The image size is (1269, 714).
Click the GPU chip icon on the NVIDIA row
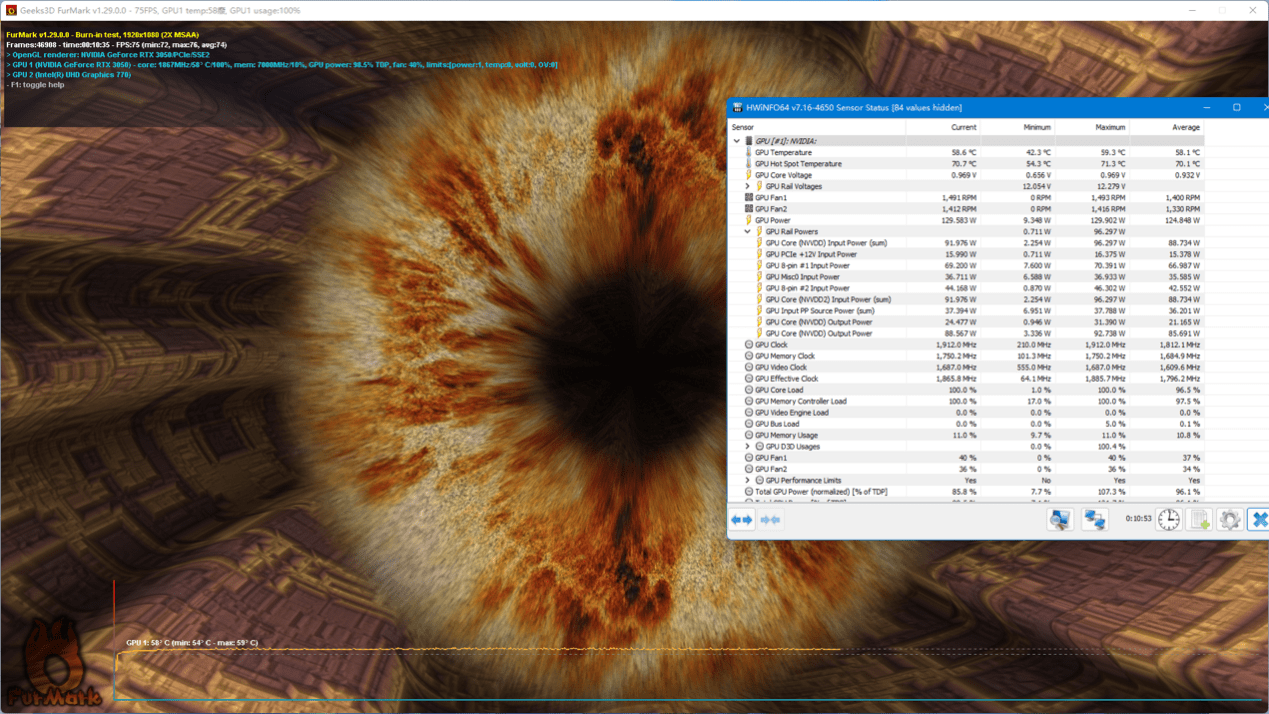click(751, 141)
